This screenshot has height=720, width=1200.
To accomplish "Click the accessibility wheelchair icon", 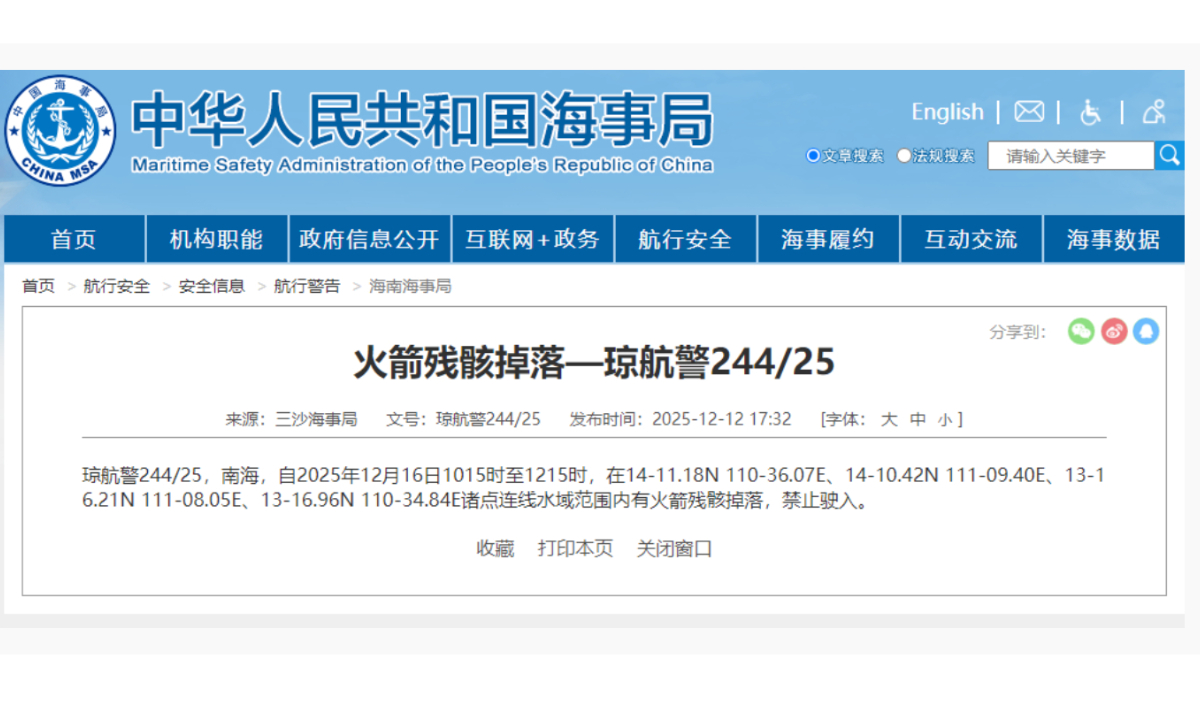I will coord(1091,112).
